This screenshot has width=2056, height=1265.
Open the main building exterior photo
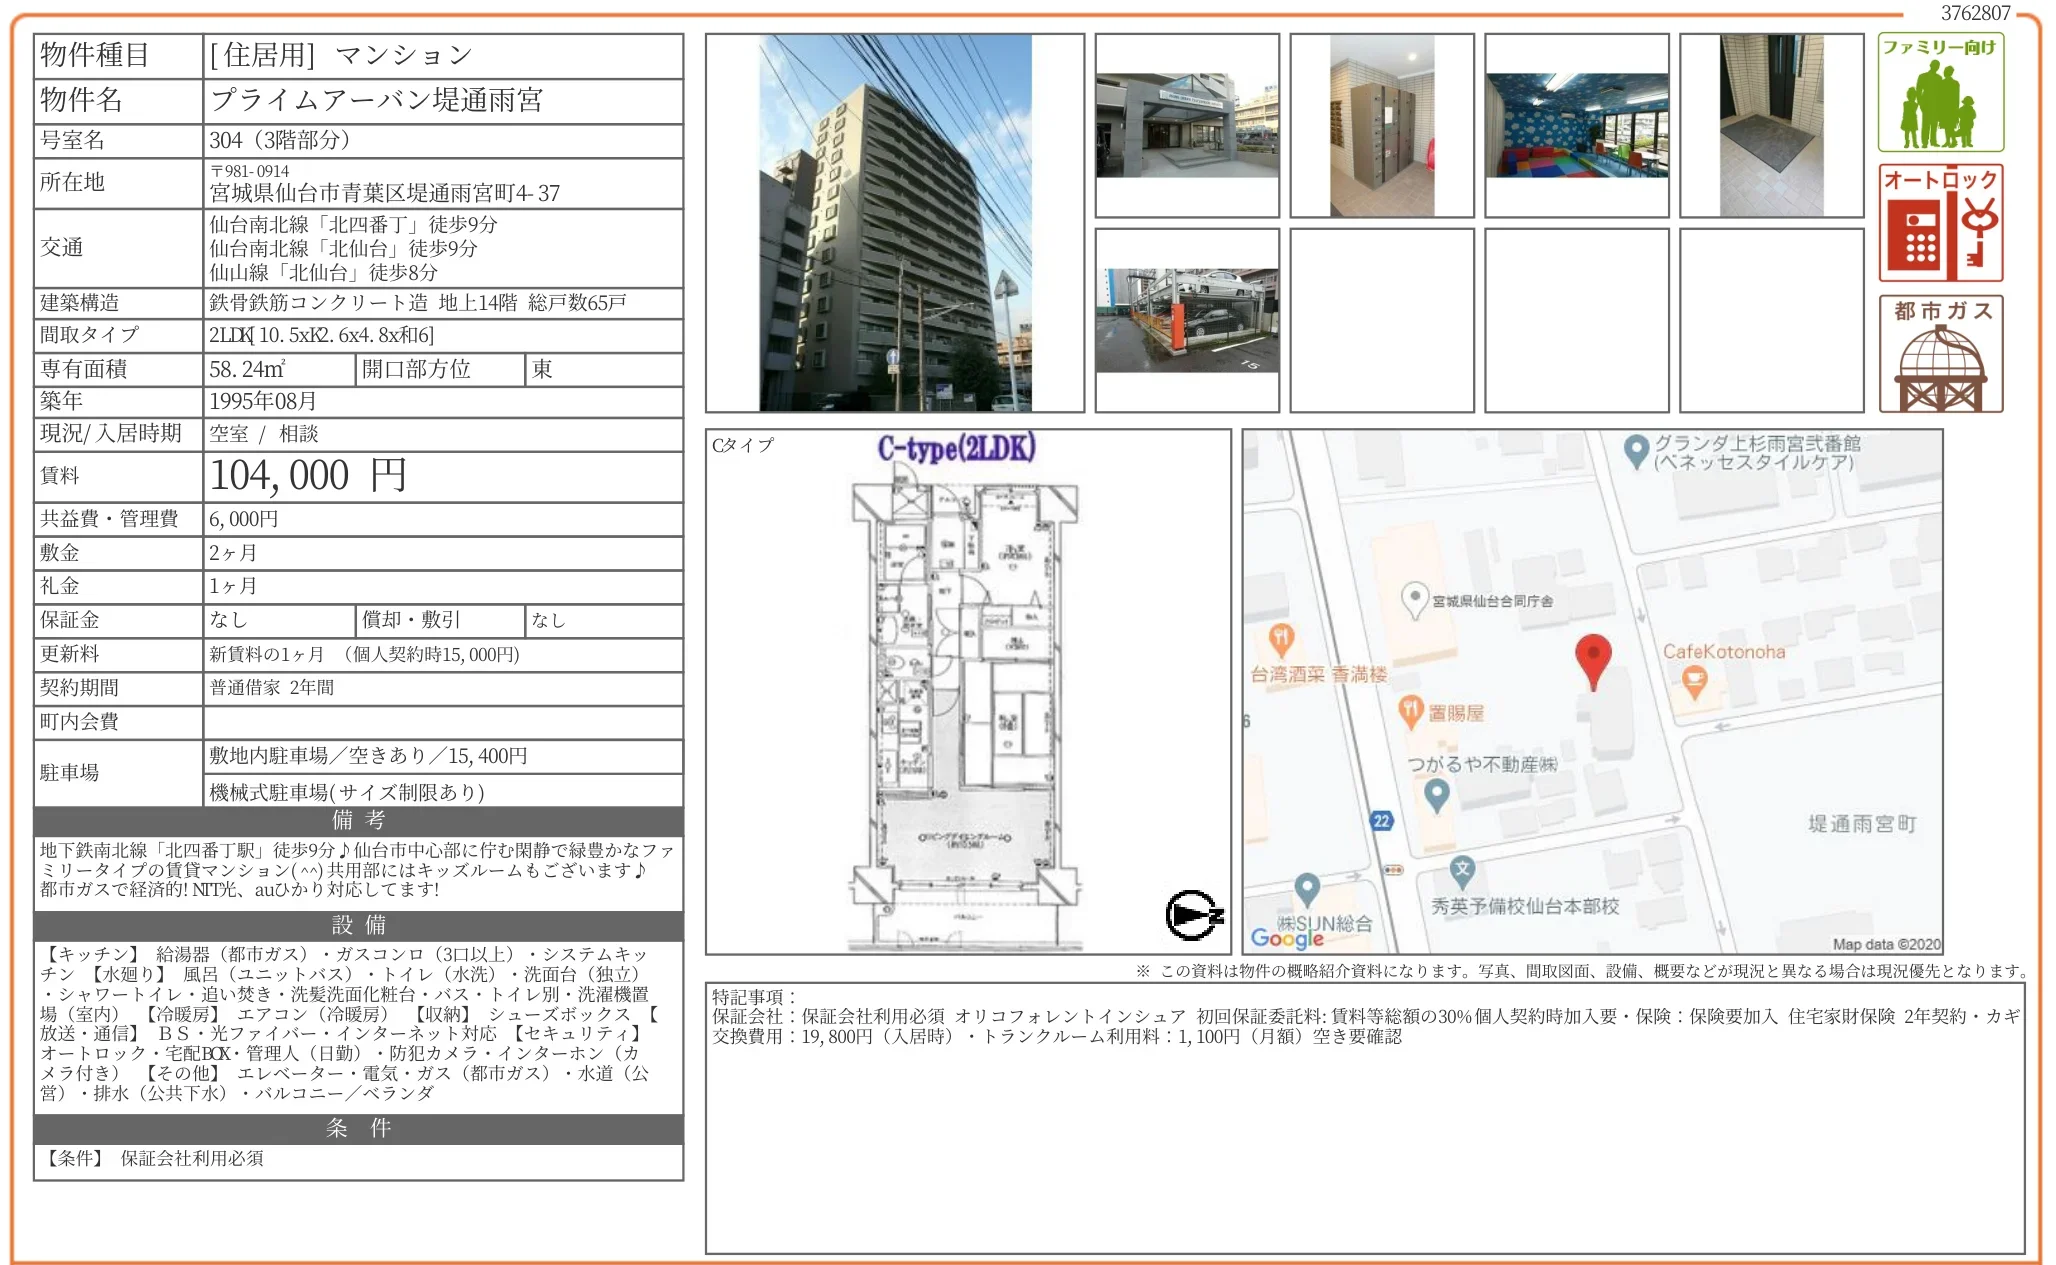click(x=895, y=223)
